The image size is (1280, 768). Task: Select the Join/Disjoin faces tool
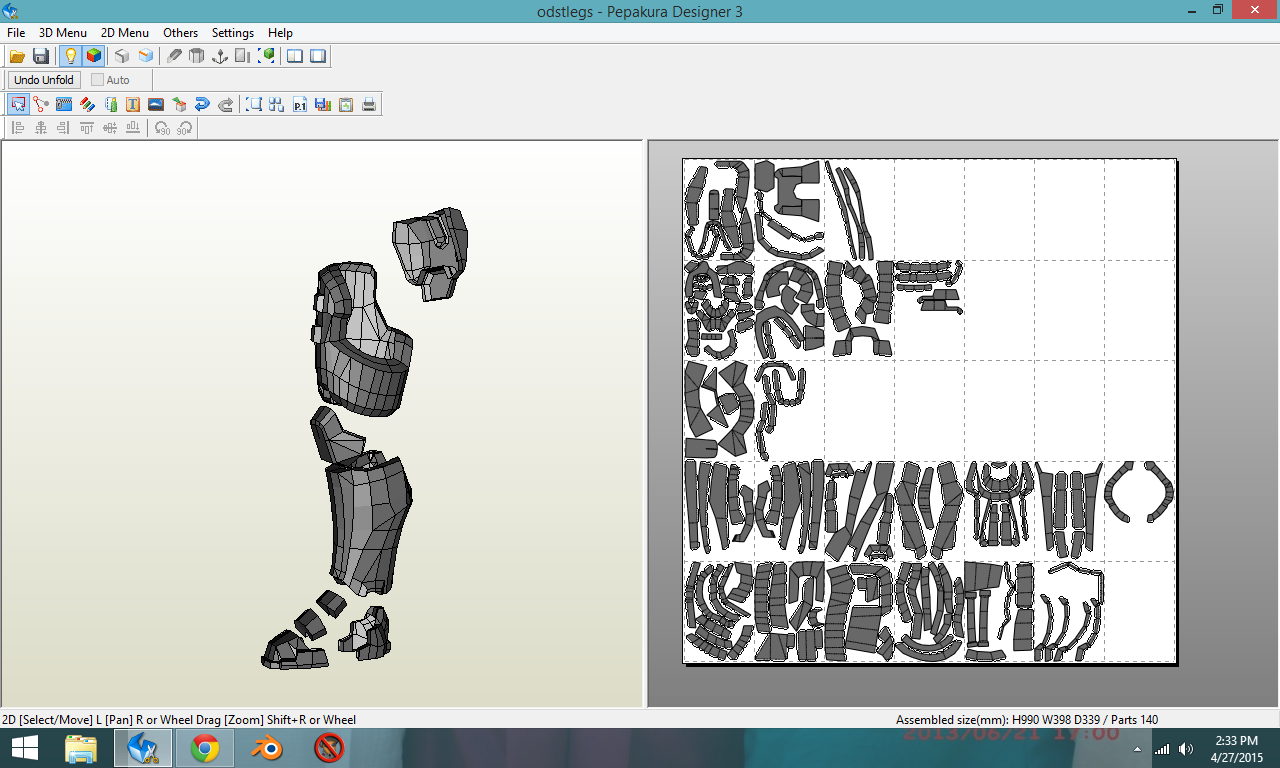tap(41, 104)
